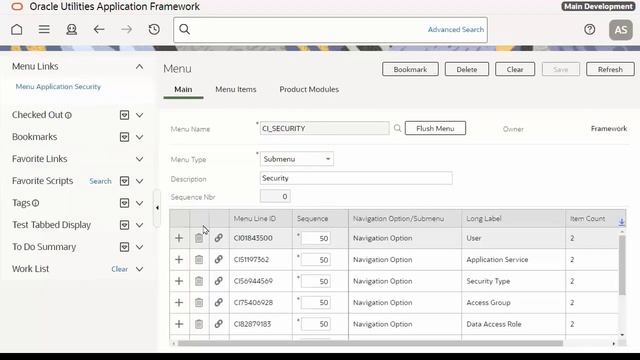This screenshot has height=360, width=640.
Task: Click the Favorite Scripts Search link
Action: coord(100,181)
